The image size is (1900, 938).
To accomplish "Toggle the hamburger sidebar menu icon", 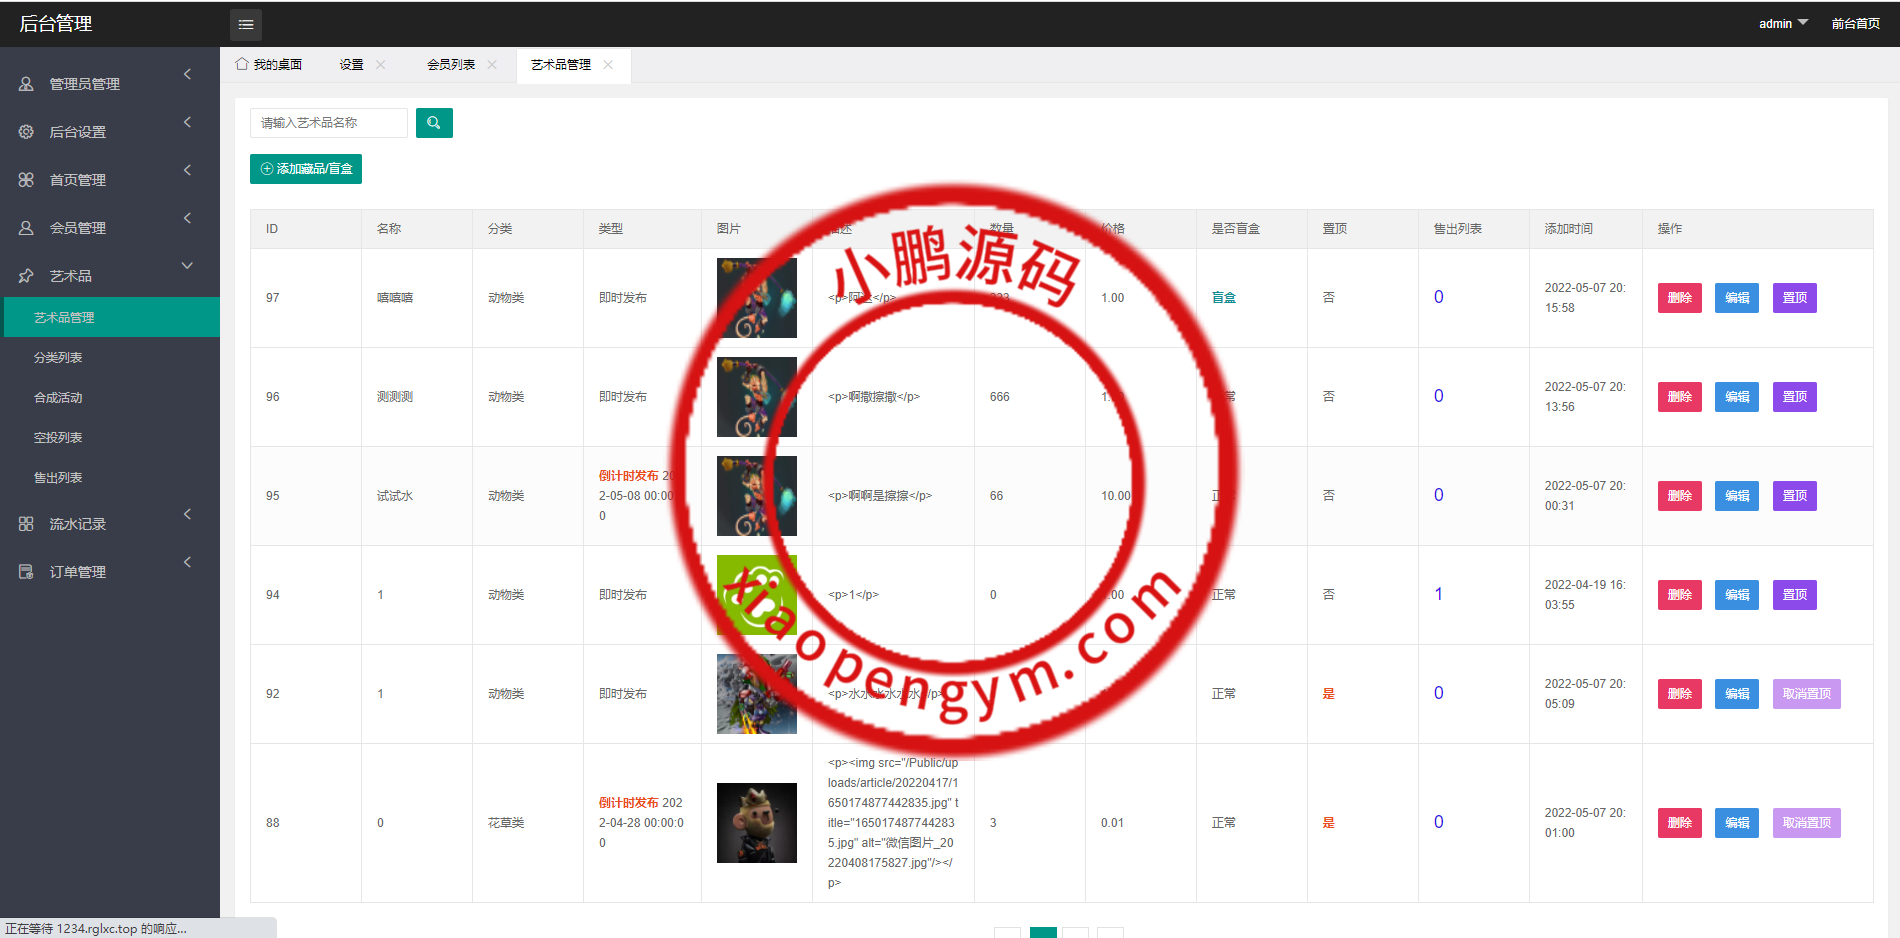I will click(246, 24).
